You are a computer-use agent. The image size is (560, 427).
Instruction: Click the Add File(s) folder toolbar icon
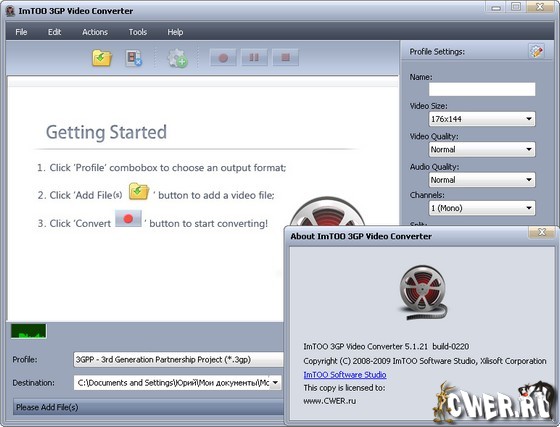pyautogui.click(x=102, y=58)
